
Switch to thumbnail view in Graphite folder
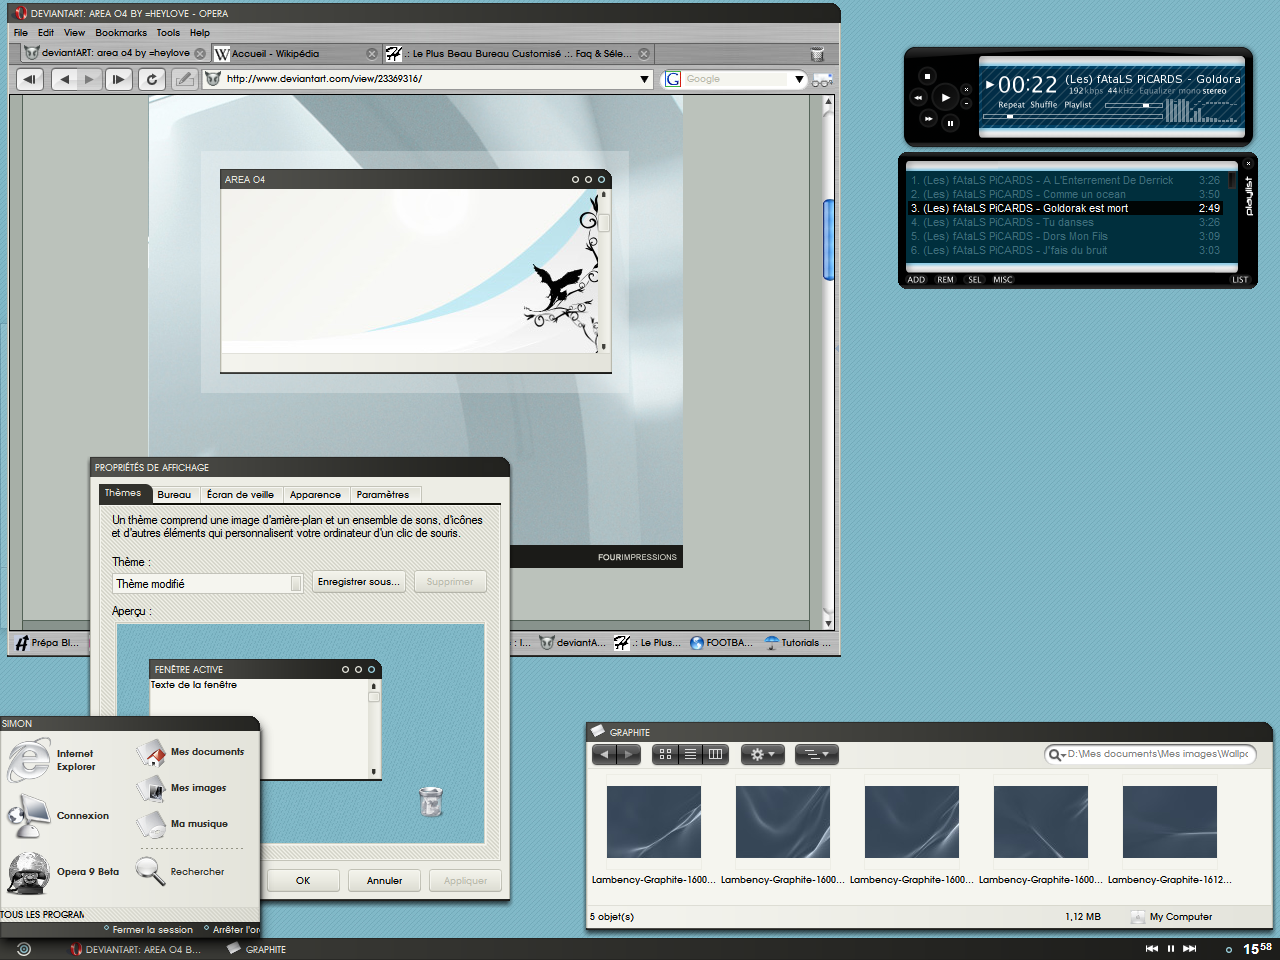(665, 755)
